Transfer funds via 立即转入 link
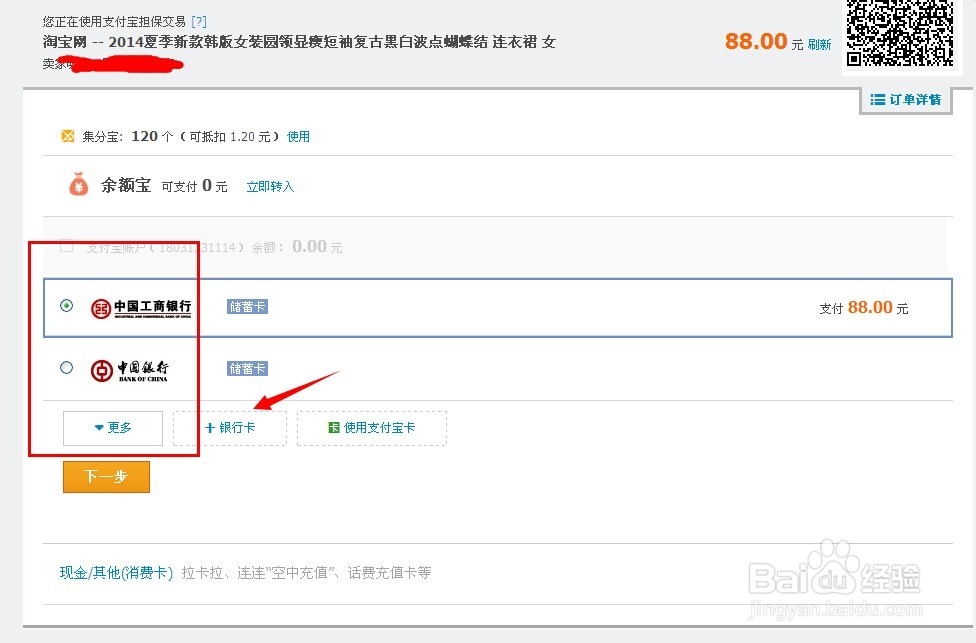Screen dimensions: 976x643 [270, 186]
